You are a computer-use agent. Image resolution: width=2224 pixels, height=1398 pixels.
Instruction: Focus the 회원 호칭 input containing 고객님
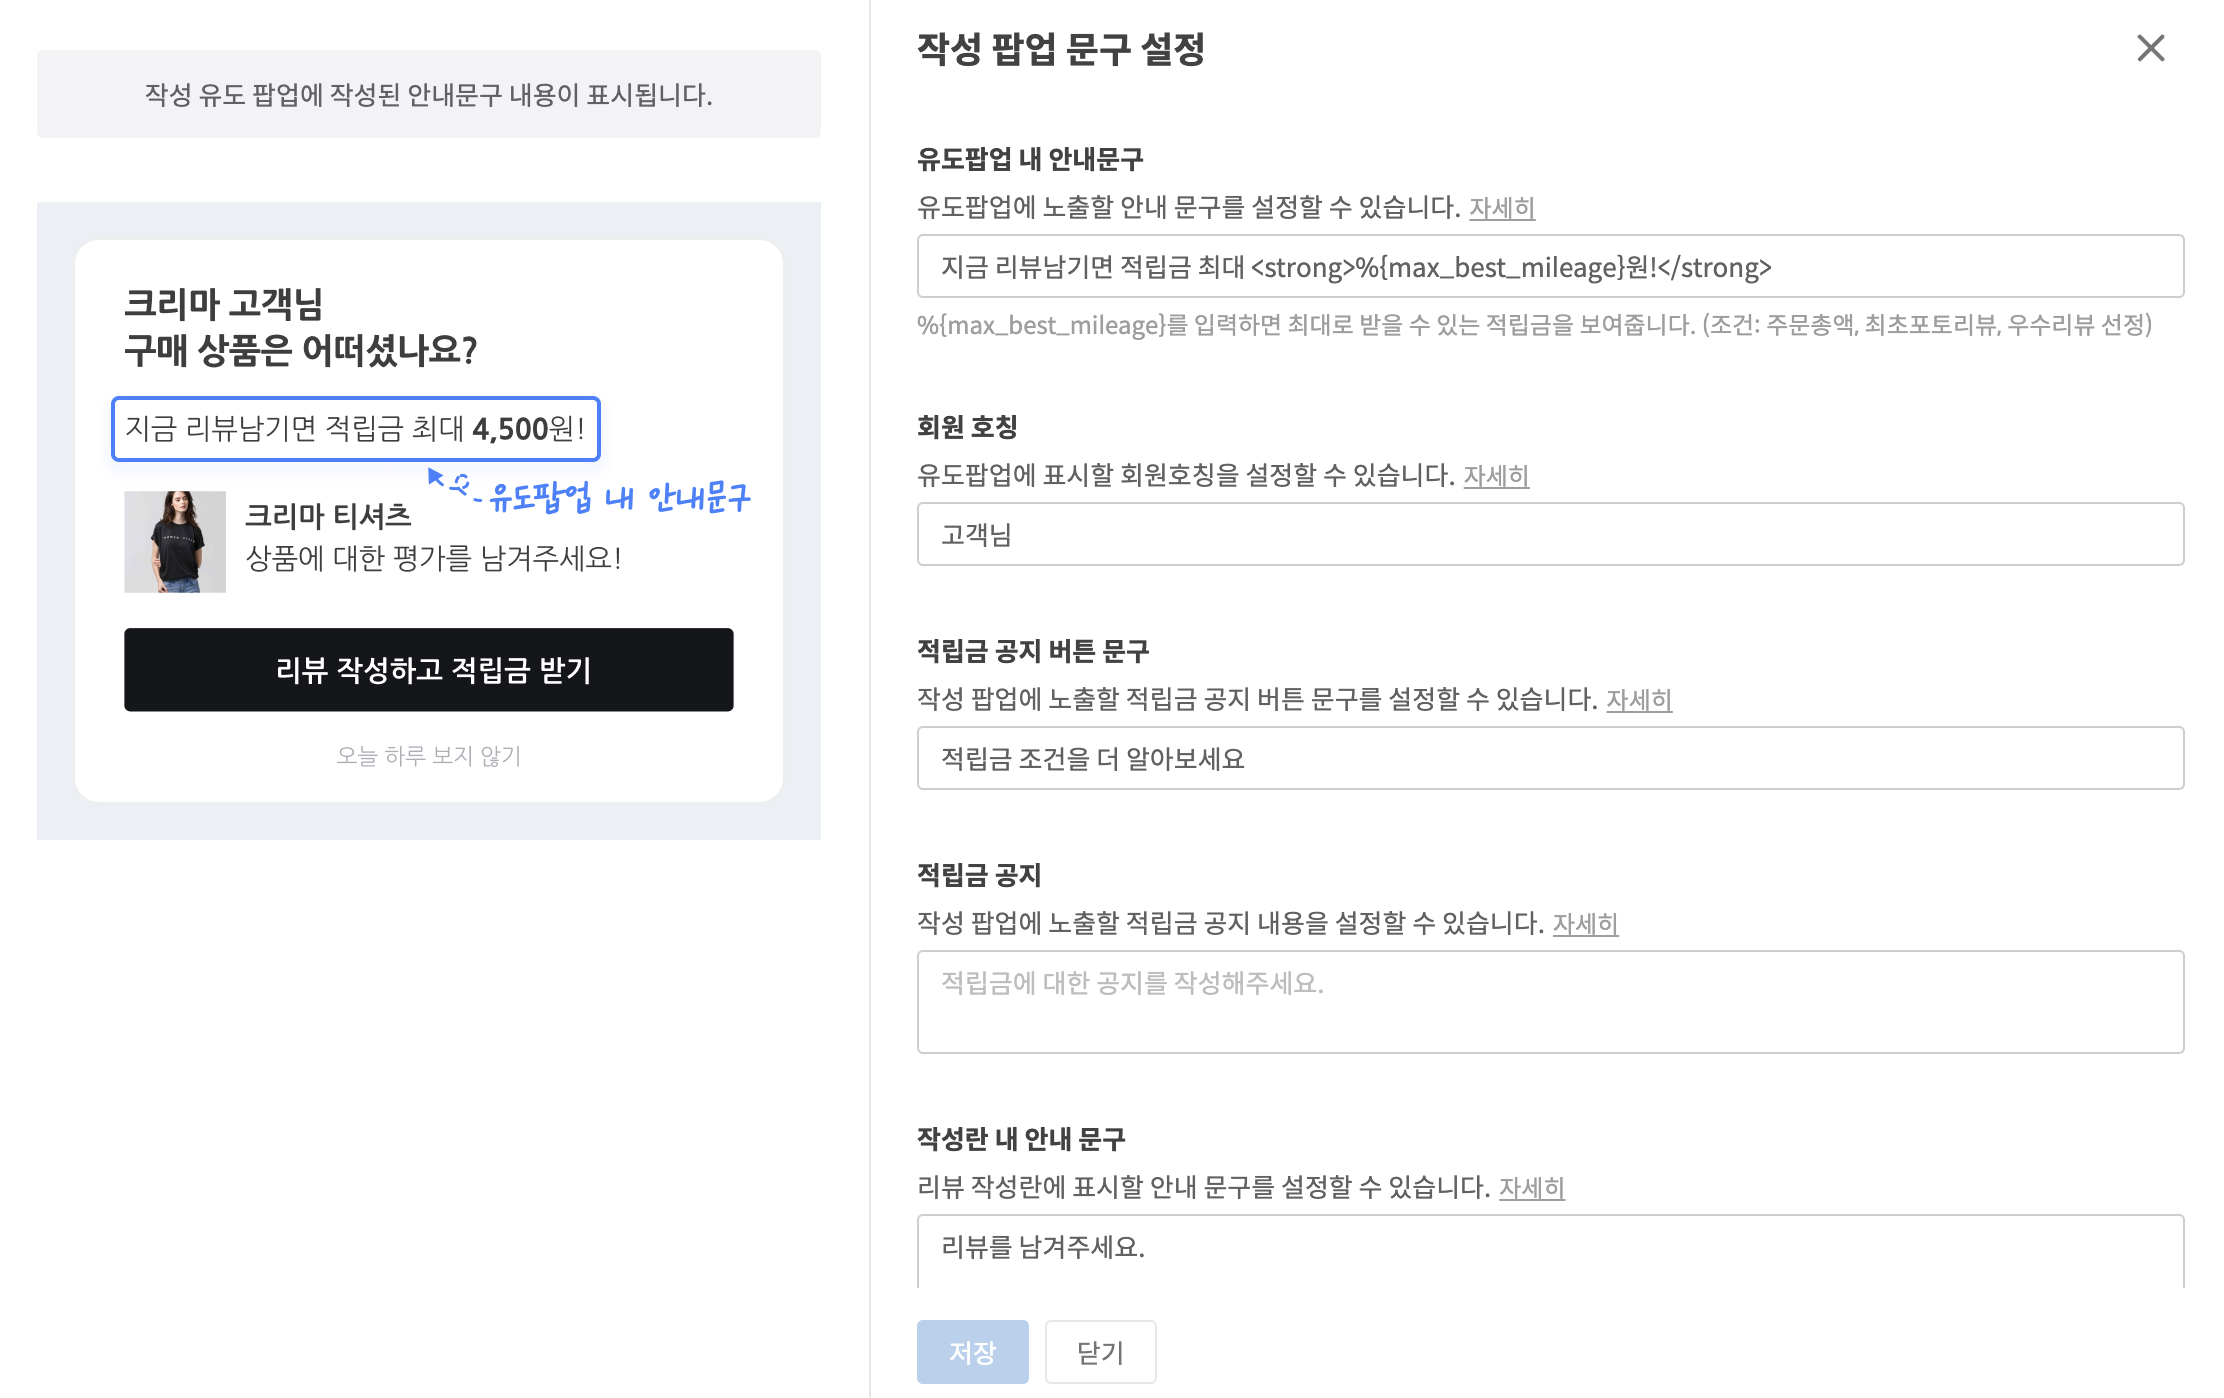coord(1550,535)
